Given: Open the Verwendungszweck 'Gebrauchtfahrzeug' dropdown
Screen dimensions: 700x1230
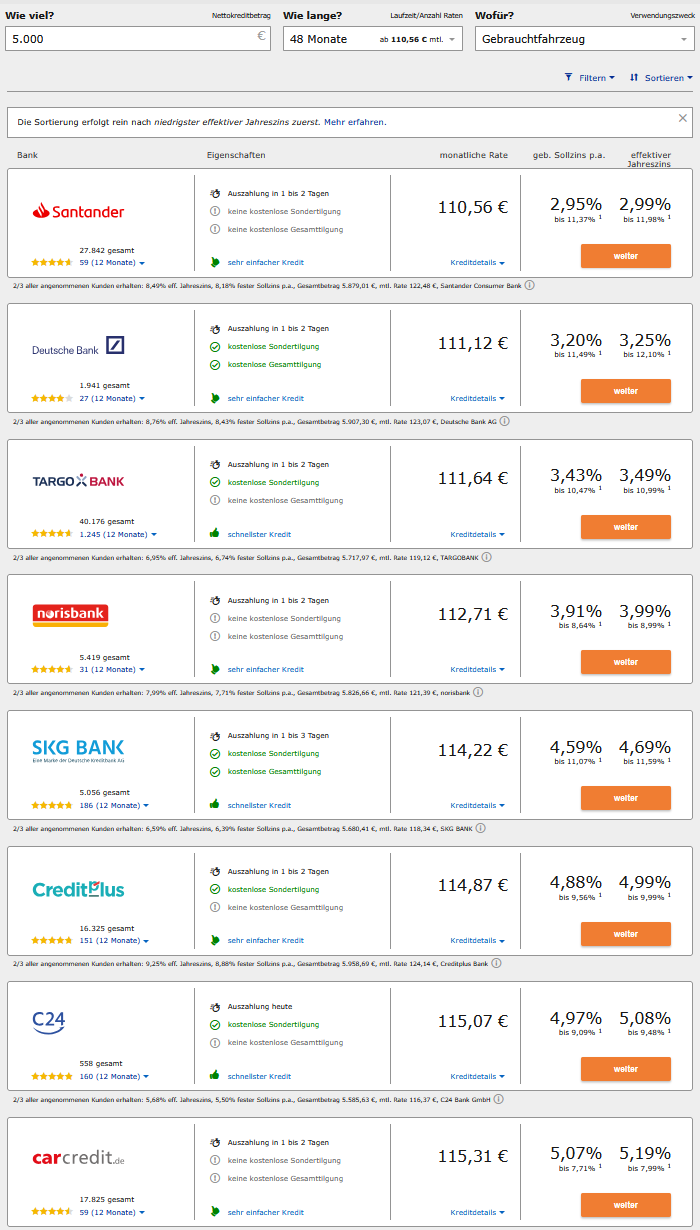Looking at the screenshot, I should [584, 39].
